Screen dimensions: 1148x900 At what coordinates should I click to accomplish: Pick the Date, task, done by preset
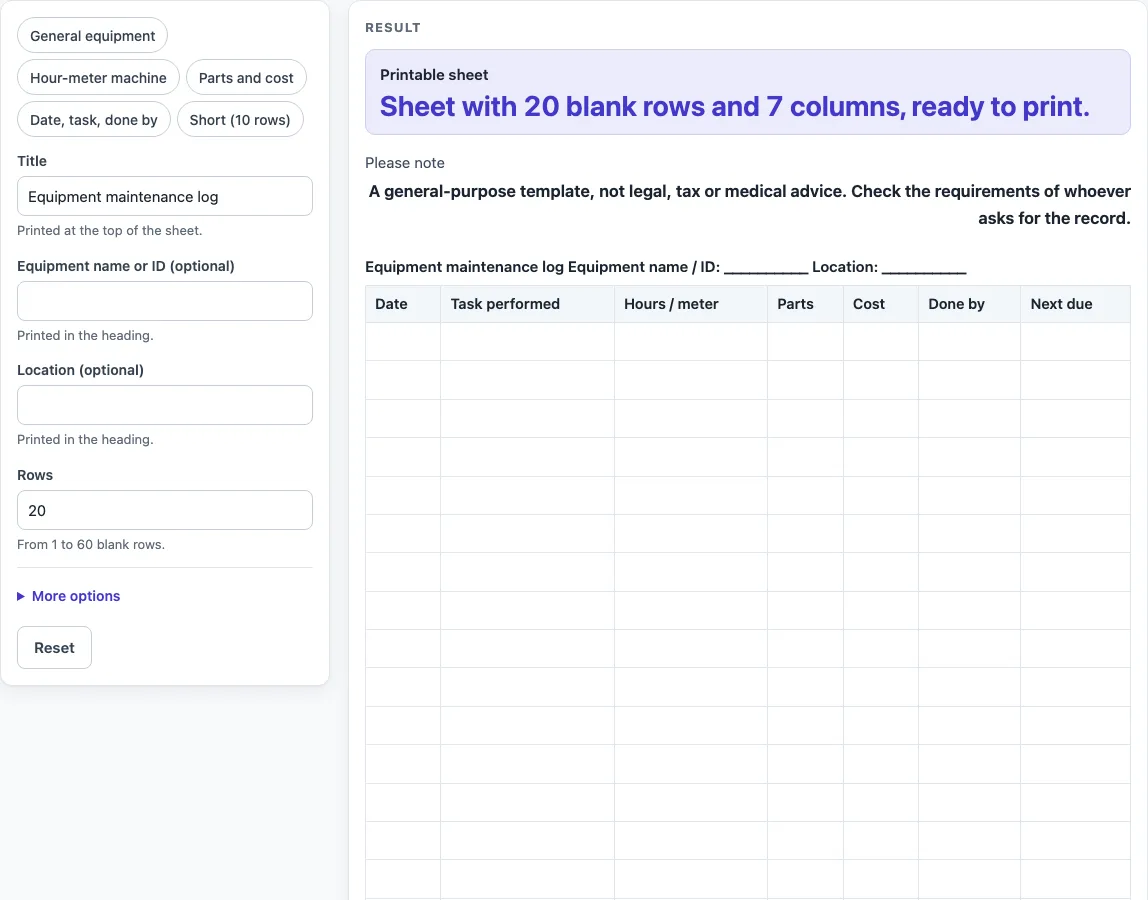pyautogui.click(x=94, y=119)
